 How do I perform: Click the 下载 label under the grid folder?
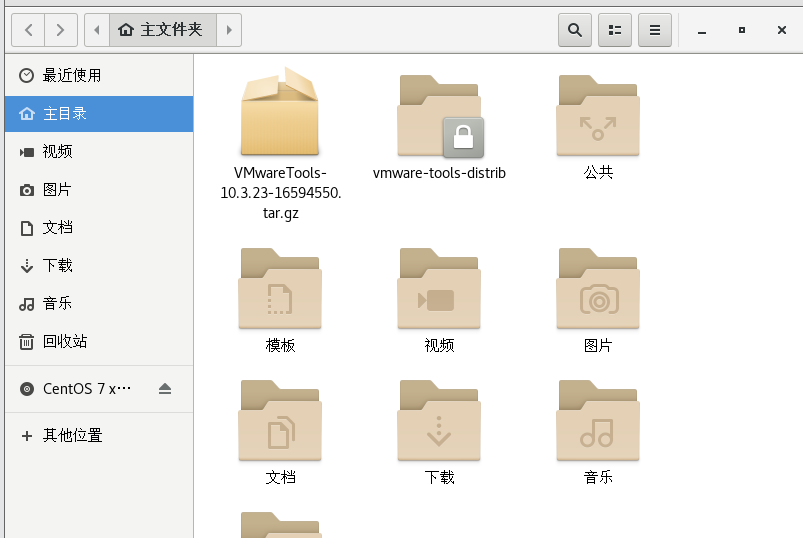click(439, 478)
